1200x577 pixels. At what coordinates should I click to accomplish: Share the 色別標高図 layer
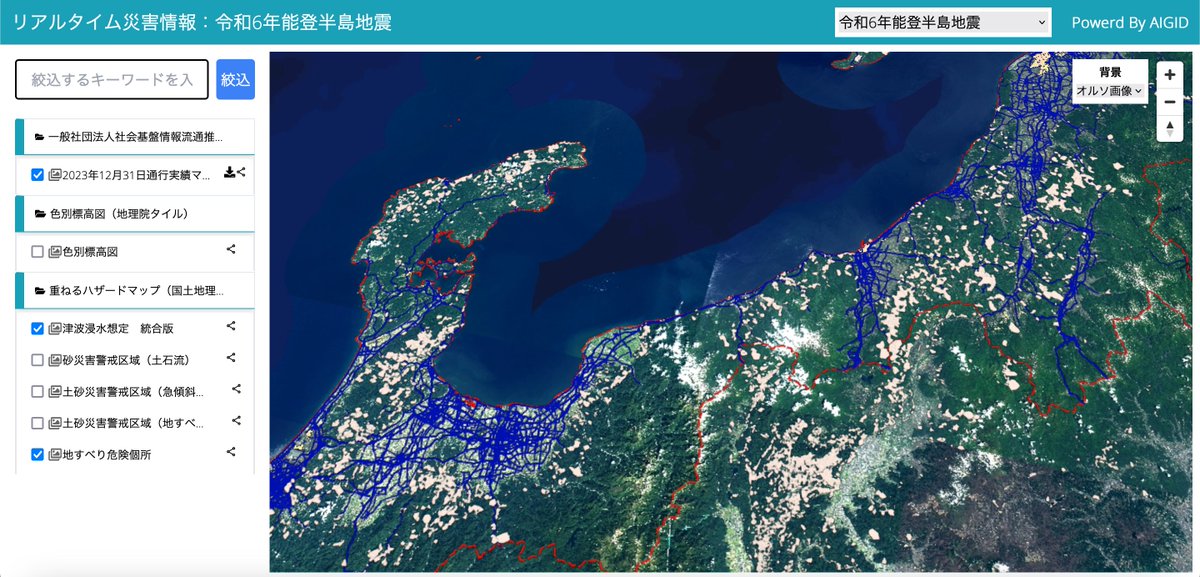click(x=231, y=250)
